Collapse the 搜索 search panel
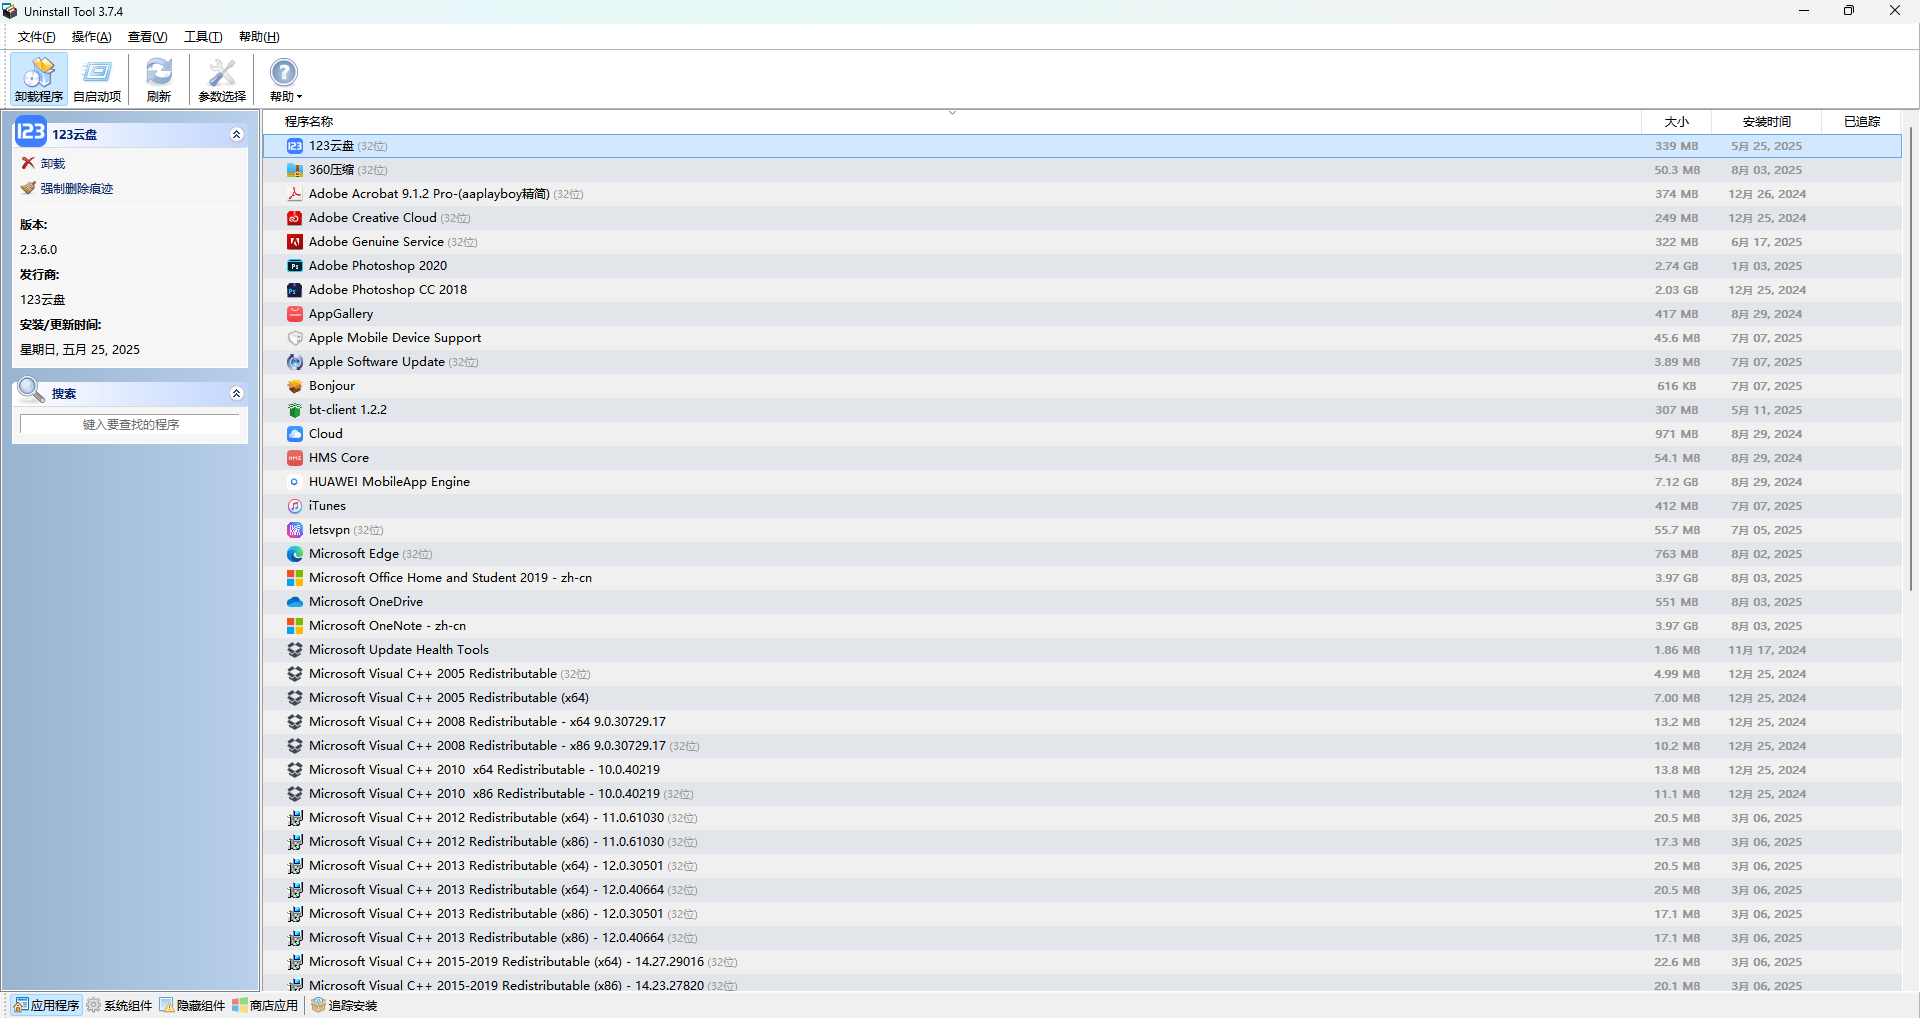 coord(237,393)
